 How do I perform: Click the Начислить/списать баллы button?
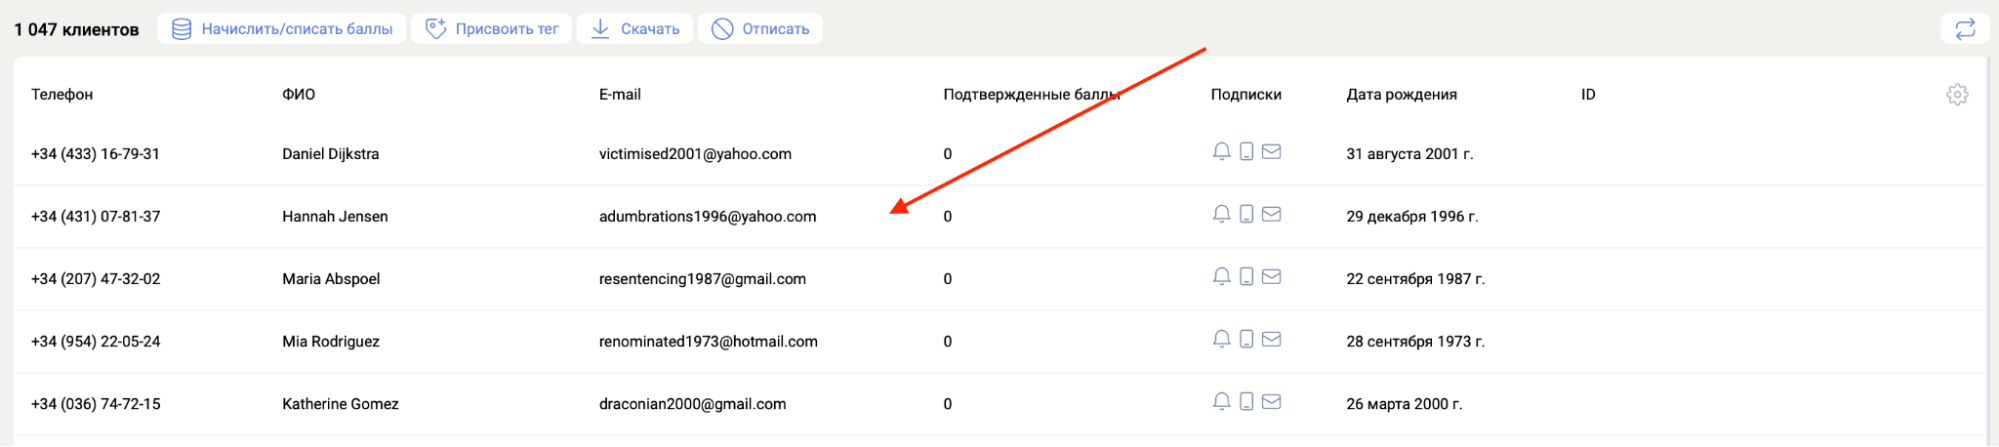[281, 29]
